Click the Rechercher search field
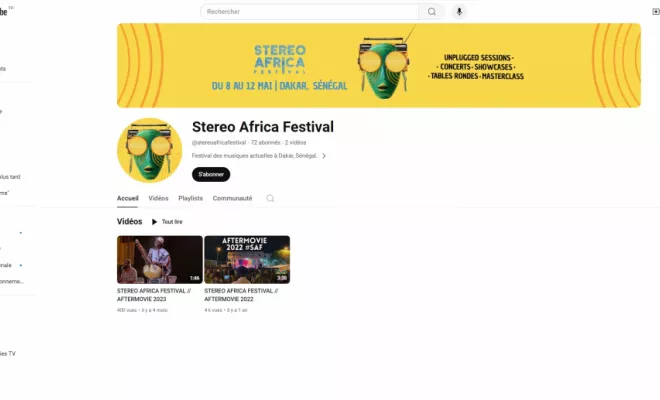660x400 pixels. 309,12
